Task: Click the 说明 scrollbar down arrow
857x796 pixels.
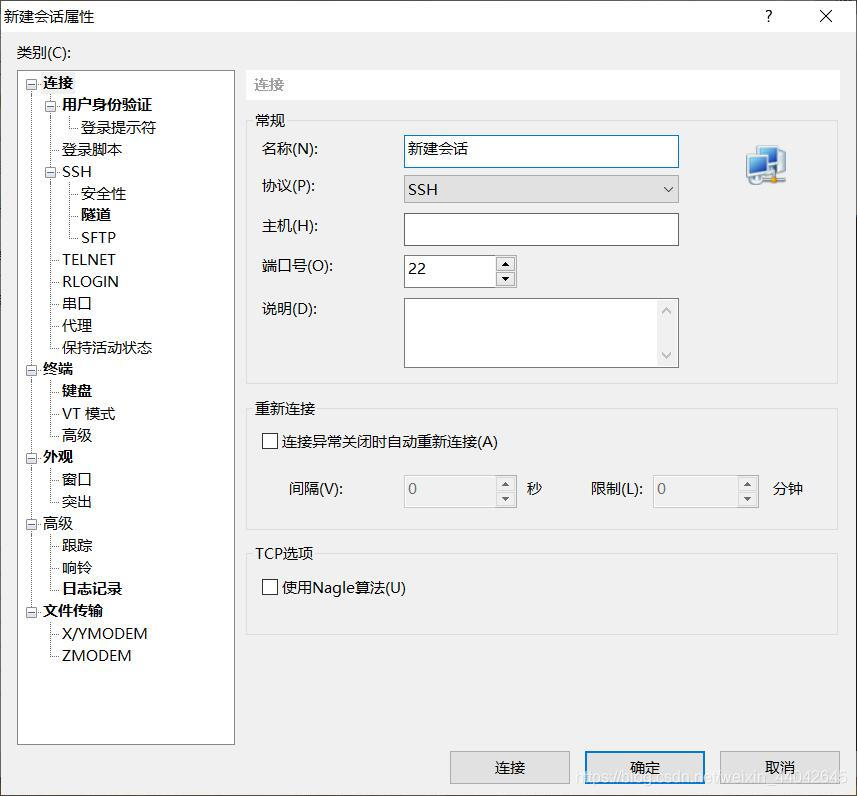Action: (x=666, y=355)
